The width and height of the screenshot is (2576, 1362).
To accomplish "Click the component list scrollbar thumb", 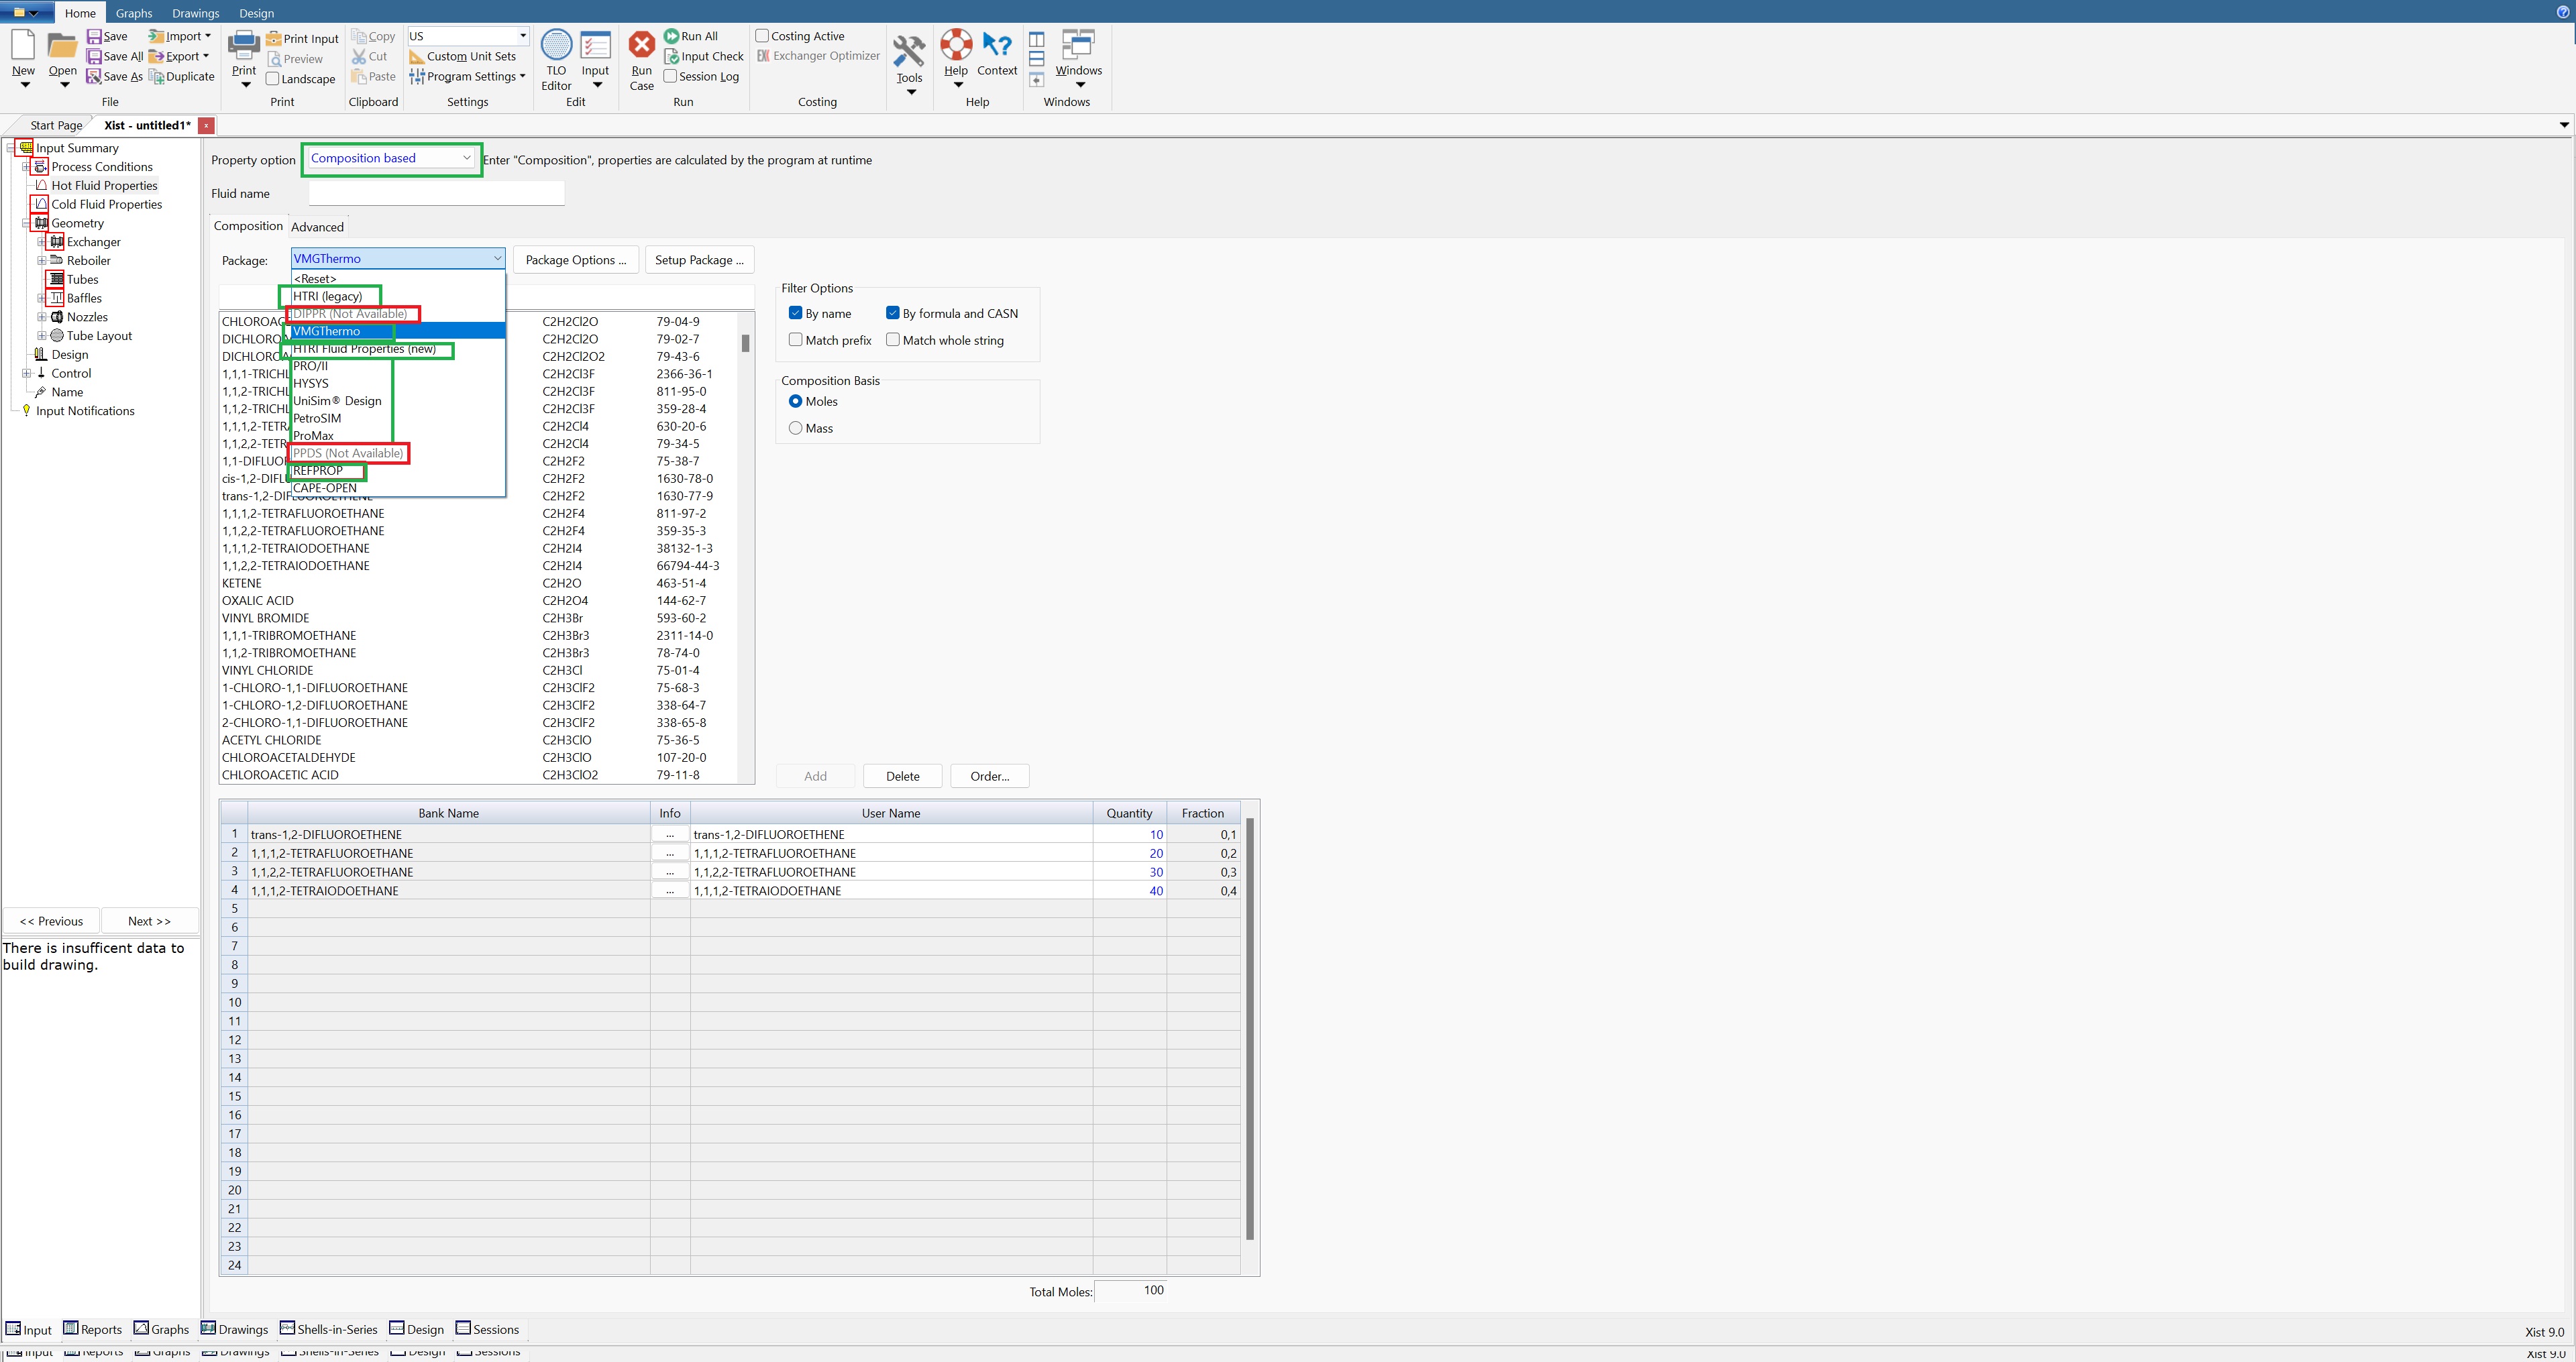I will (745, 343).
